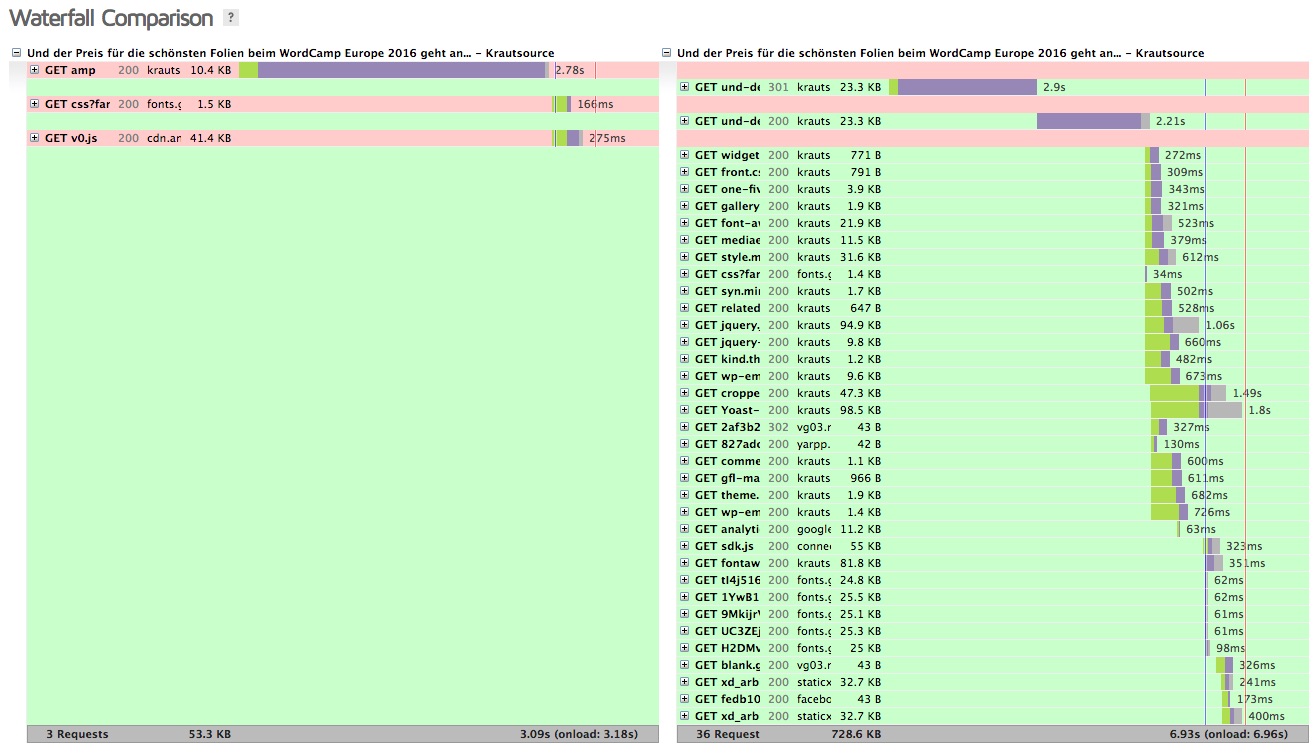Screen dimensions: 1313x755
Task: Click the 1.06s timing bar for GET jquery
Action: tap(1172, 325)
